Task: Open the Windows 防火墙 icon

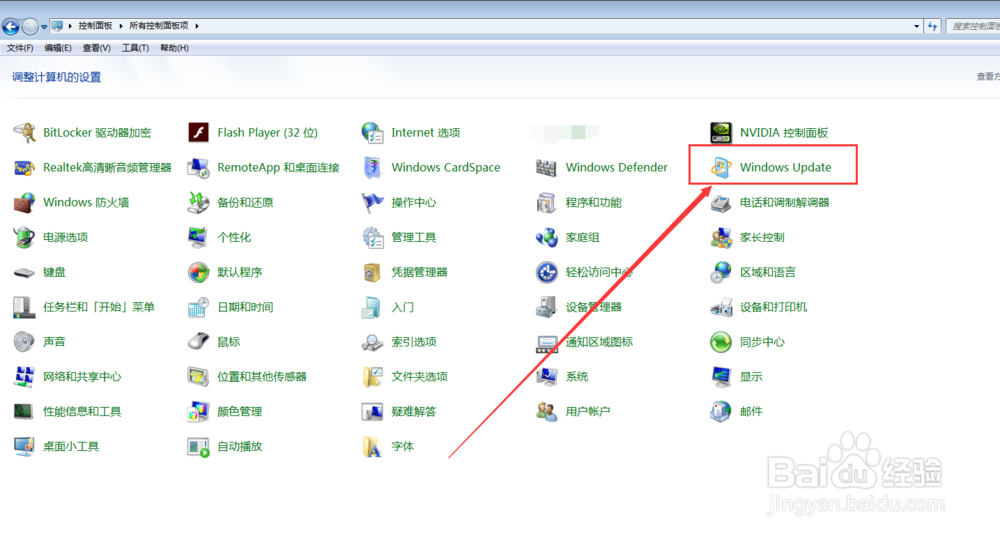Action: [x=24, y=203]
